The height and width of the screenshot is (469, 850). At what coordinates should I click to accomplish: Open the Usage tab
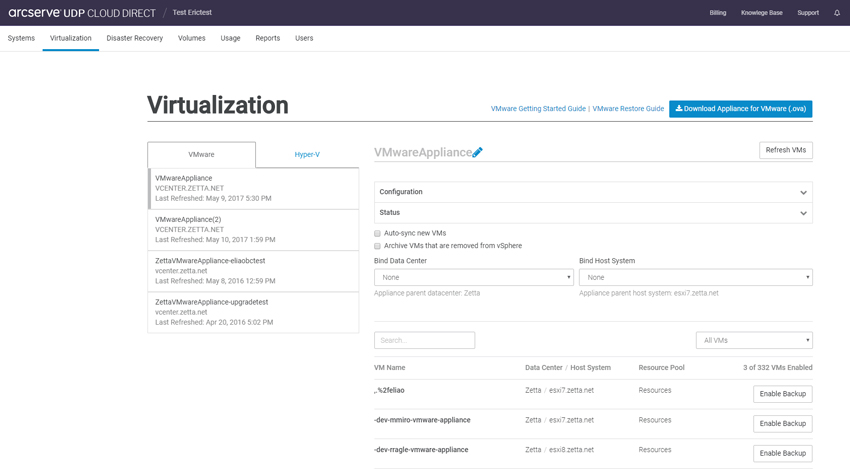(230, 38)
